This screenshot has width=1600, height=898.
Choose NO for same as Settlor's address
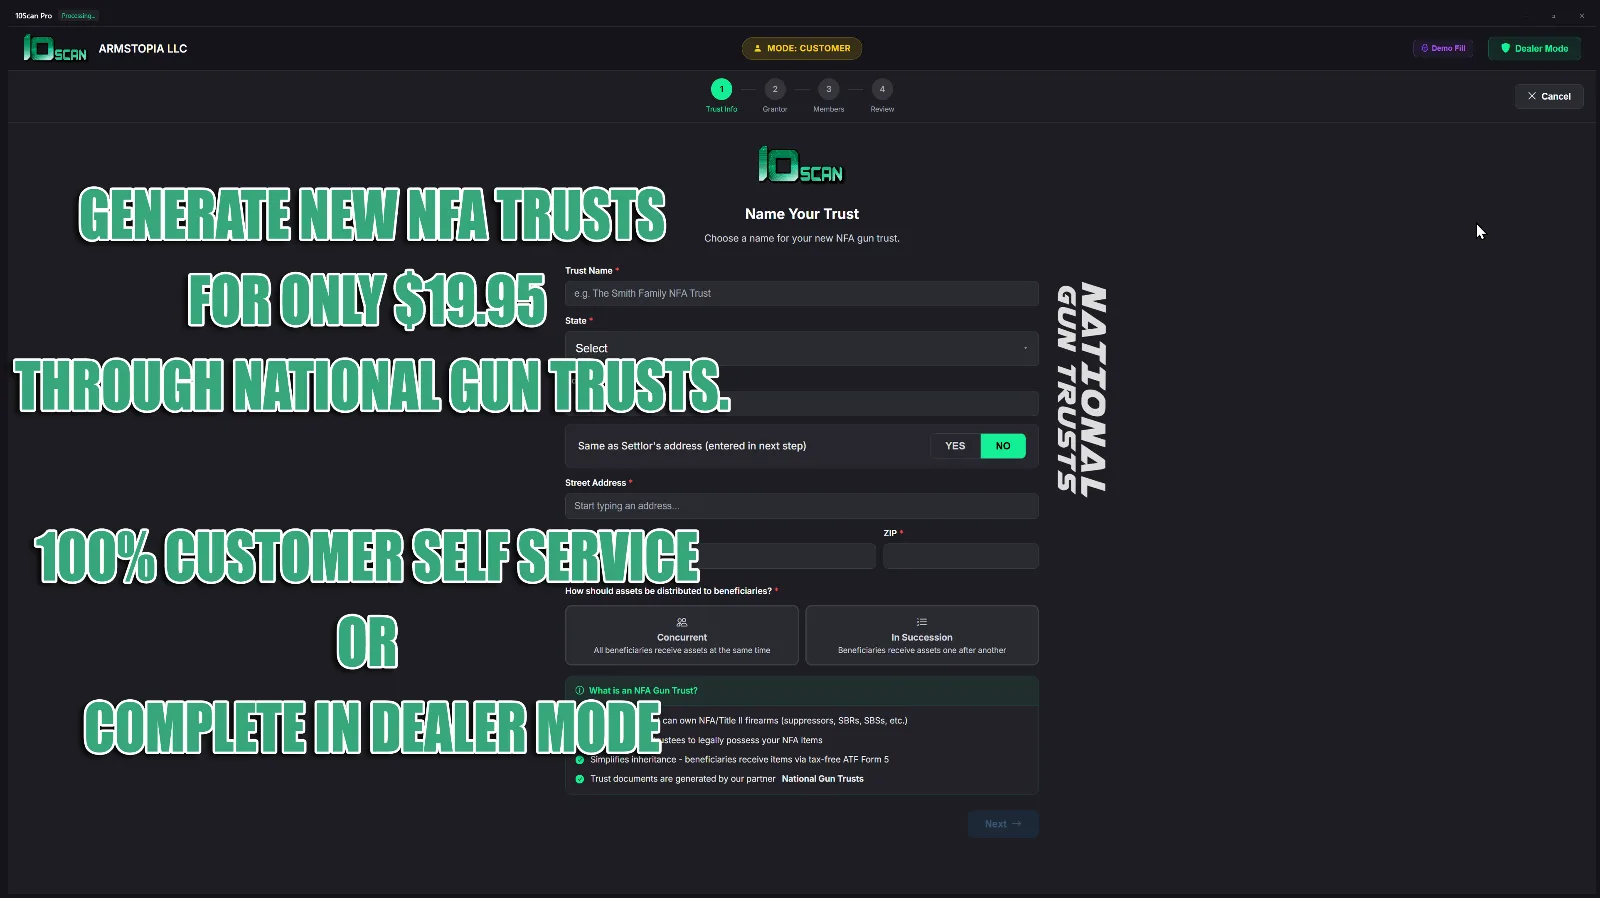(1003, 446)
